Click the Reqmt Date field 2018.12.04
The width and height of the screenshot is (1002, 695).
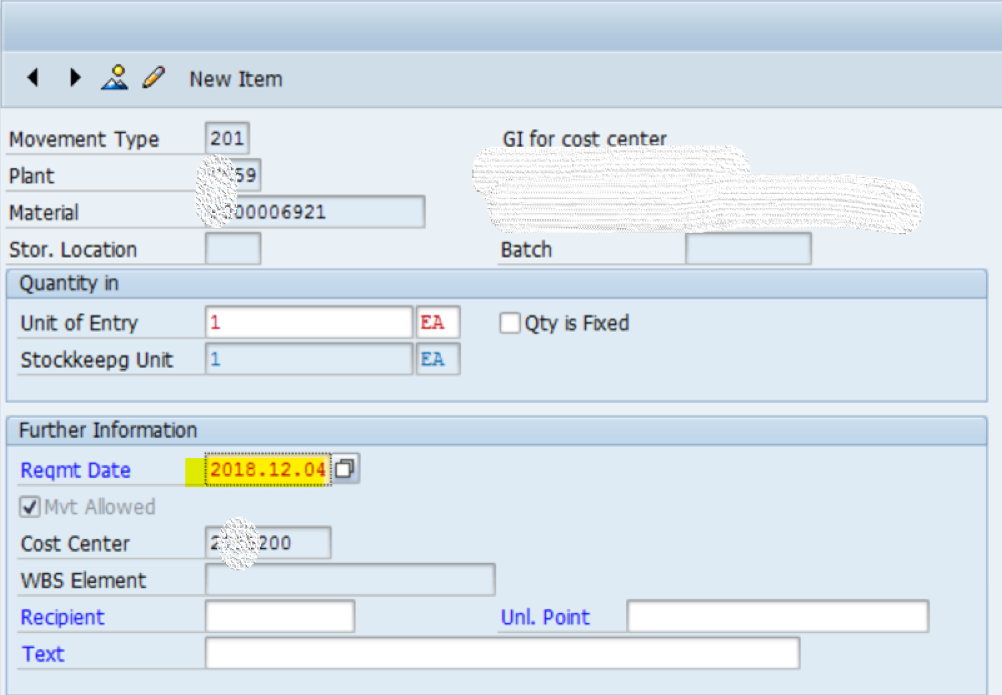[x=268, y=470]
